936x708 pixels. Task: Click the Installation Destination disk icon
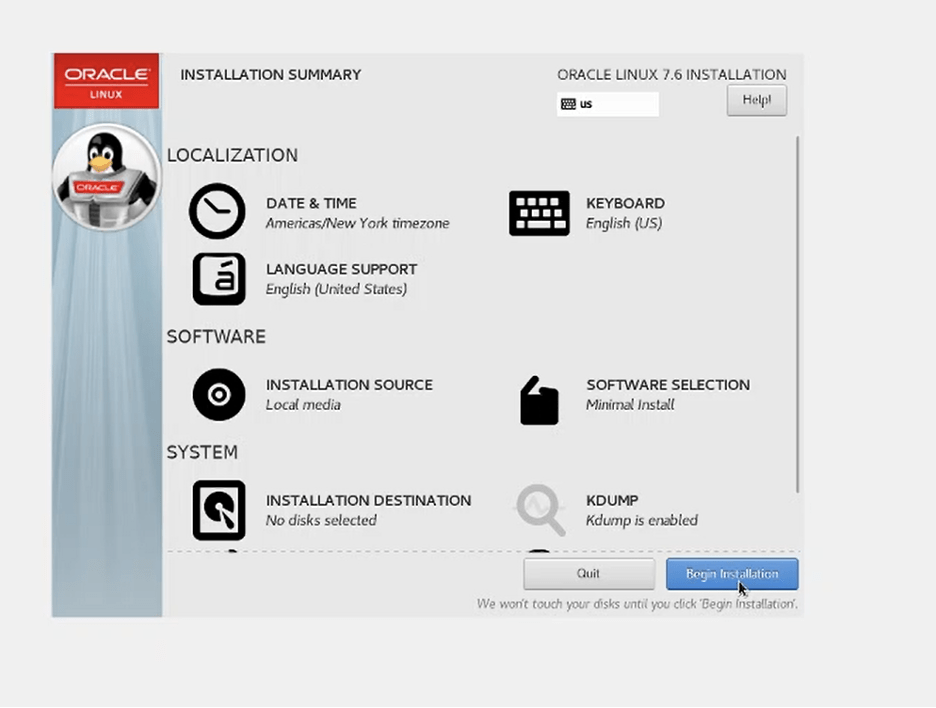(x=218, y=510)
